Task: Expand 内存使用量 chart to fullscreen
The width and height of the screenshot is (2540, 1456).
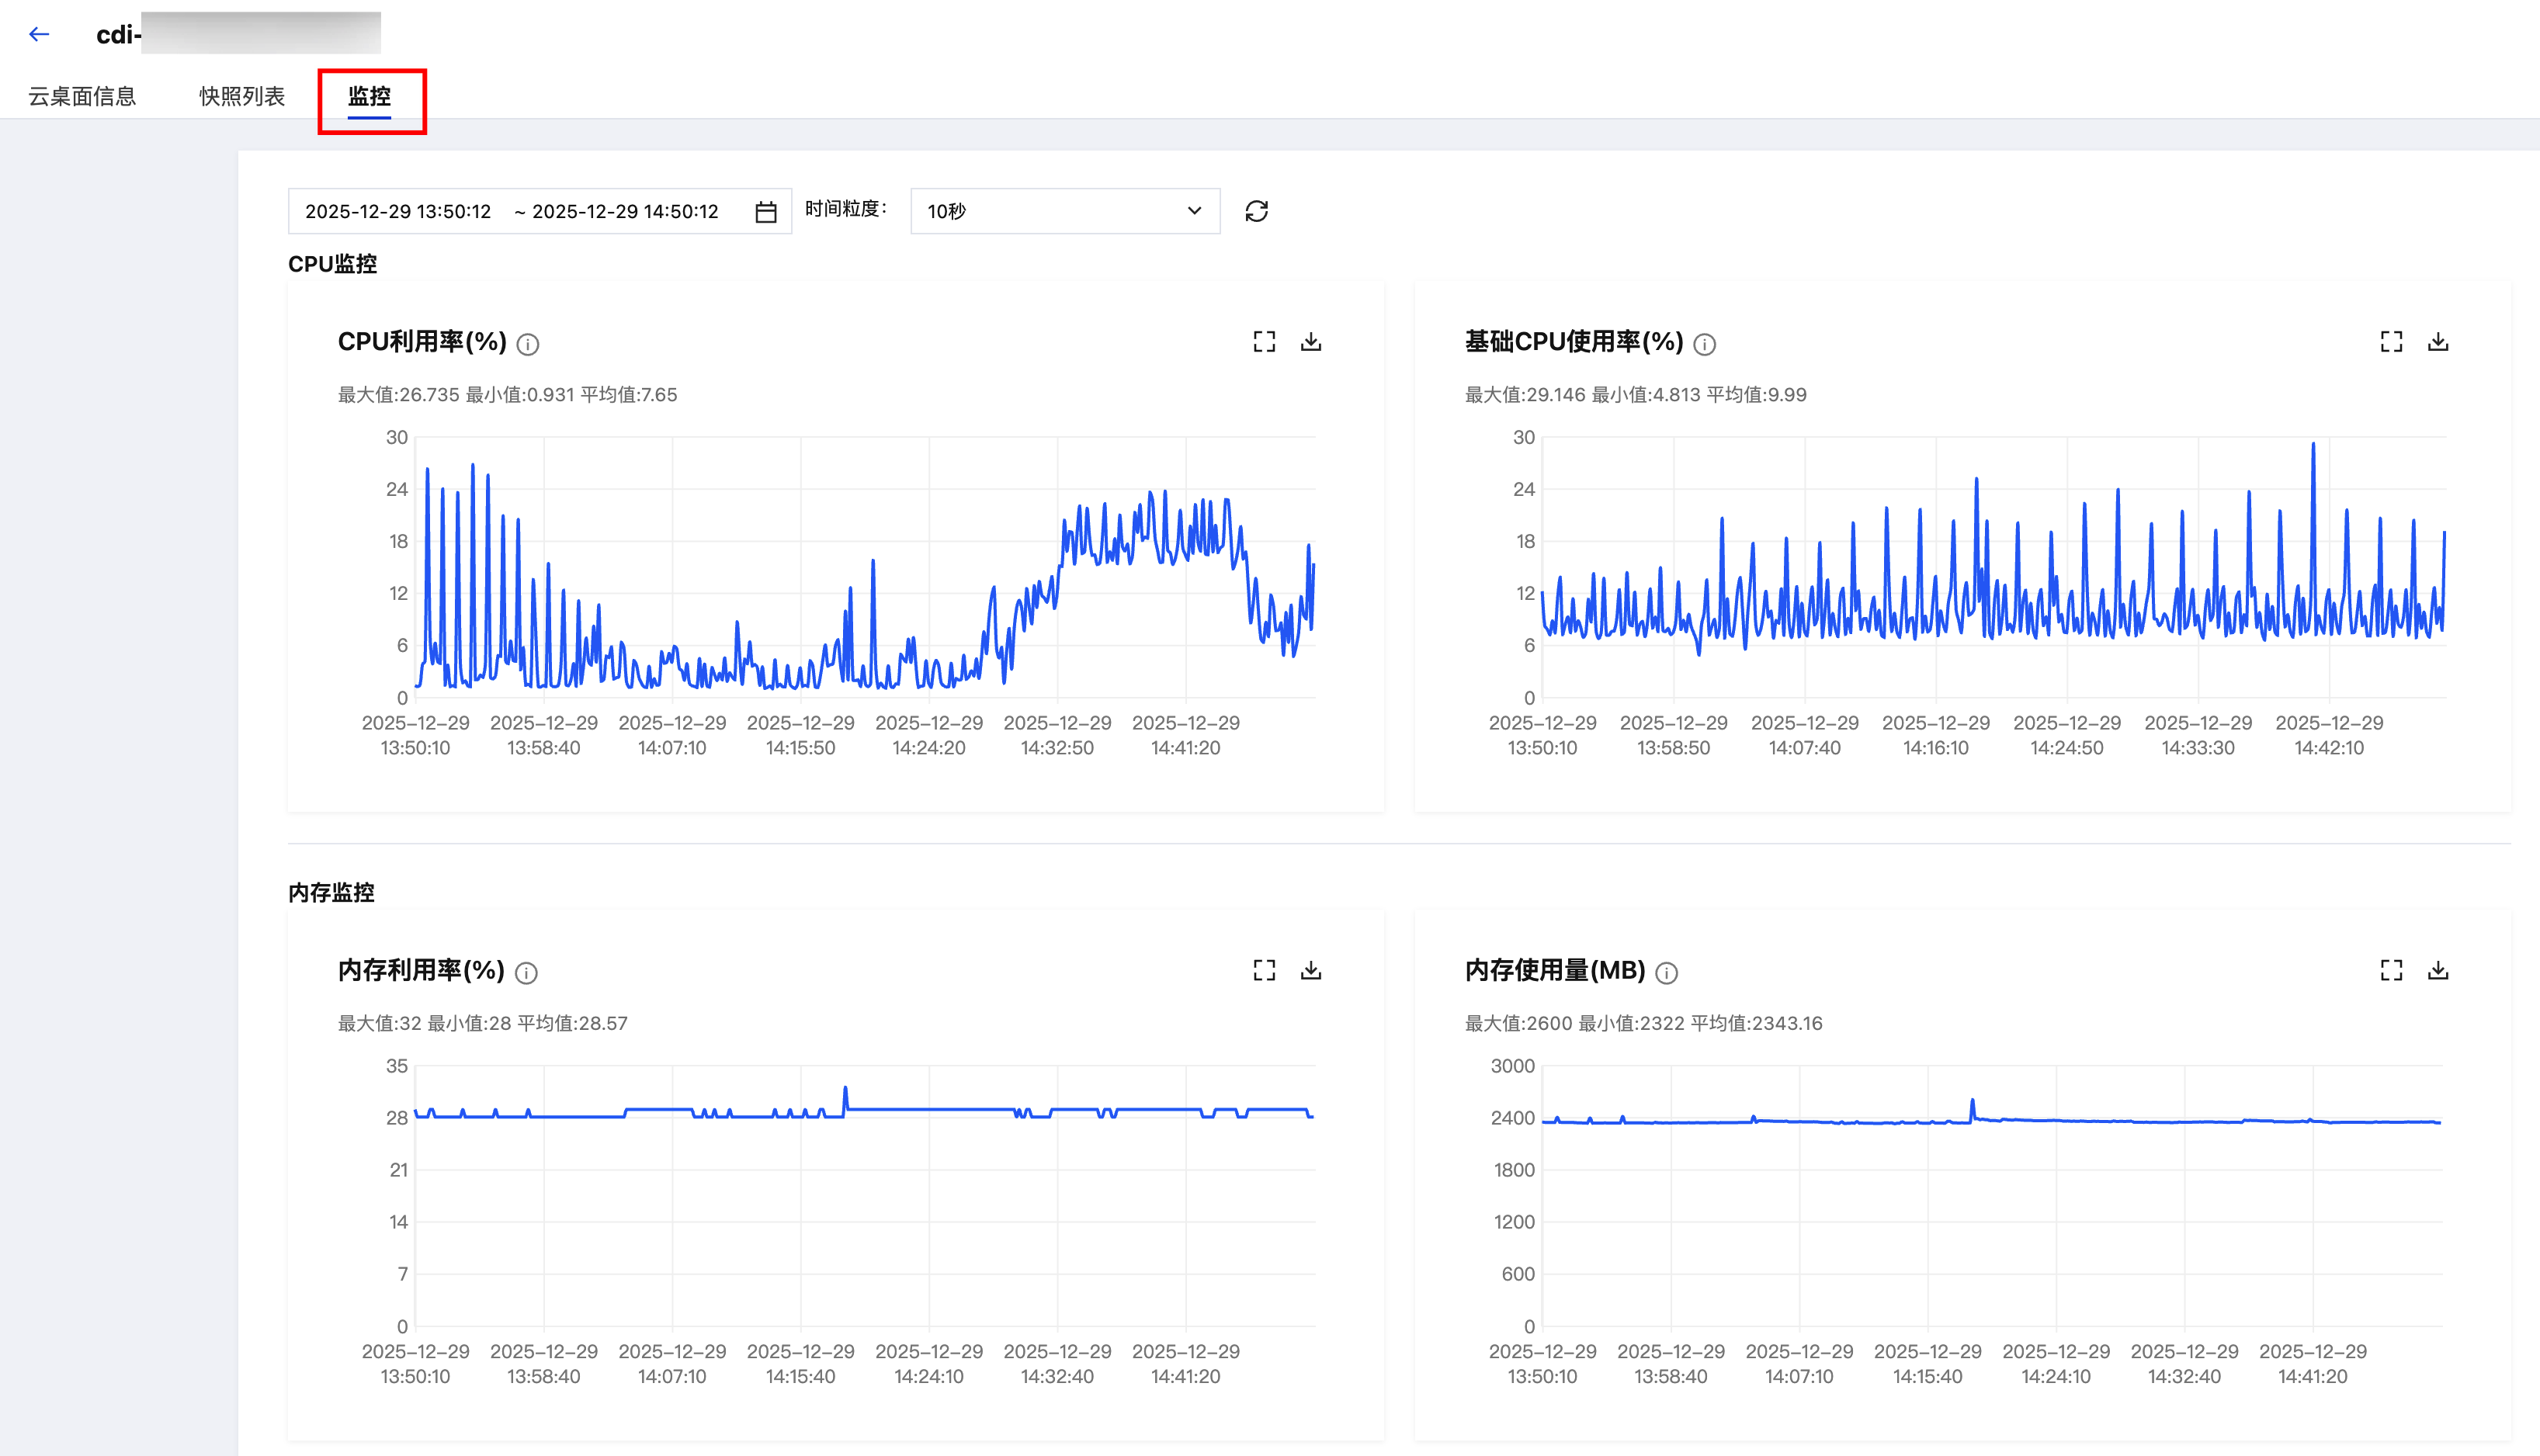Action: [2391, 970]
